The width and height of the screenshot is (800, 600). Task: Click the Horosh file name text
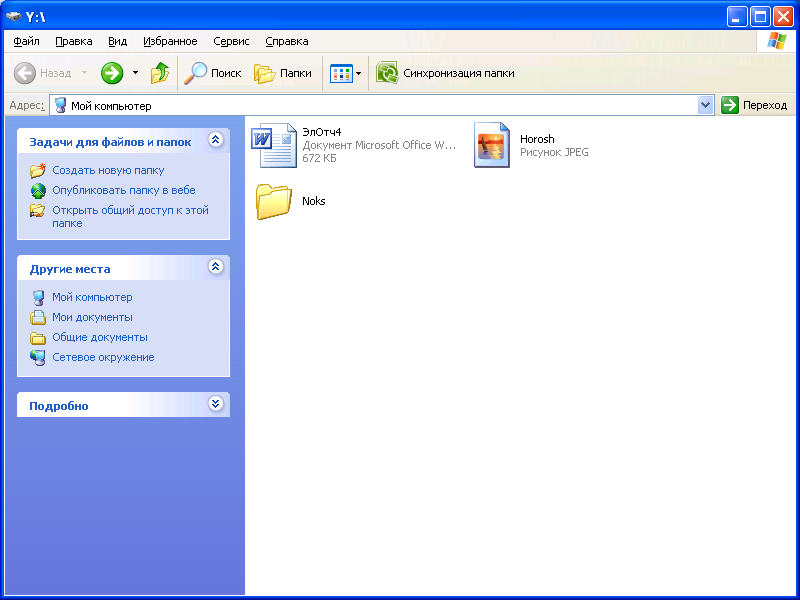pyautogui.click(x=537, y=139)
